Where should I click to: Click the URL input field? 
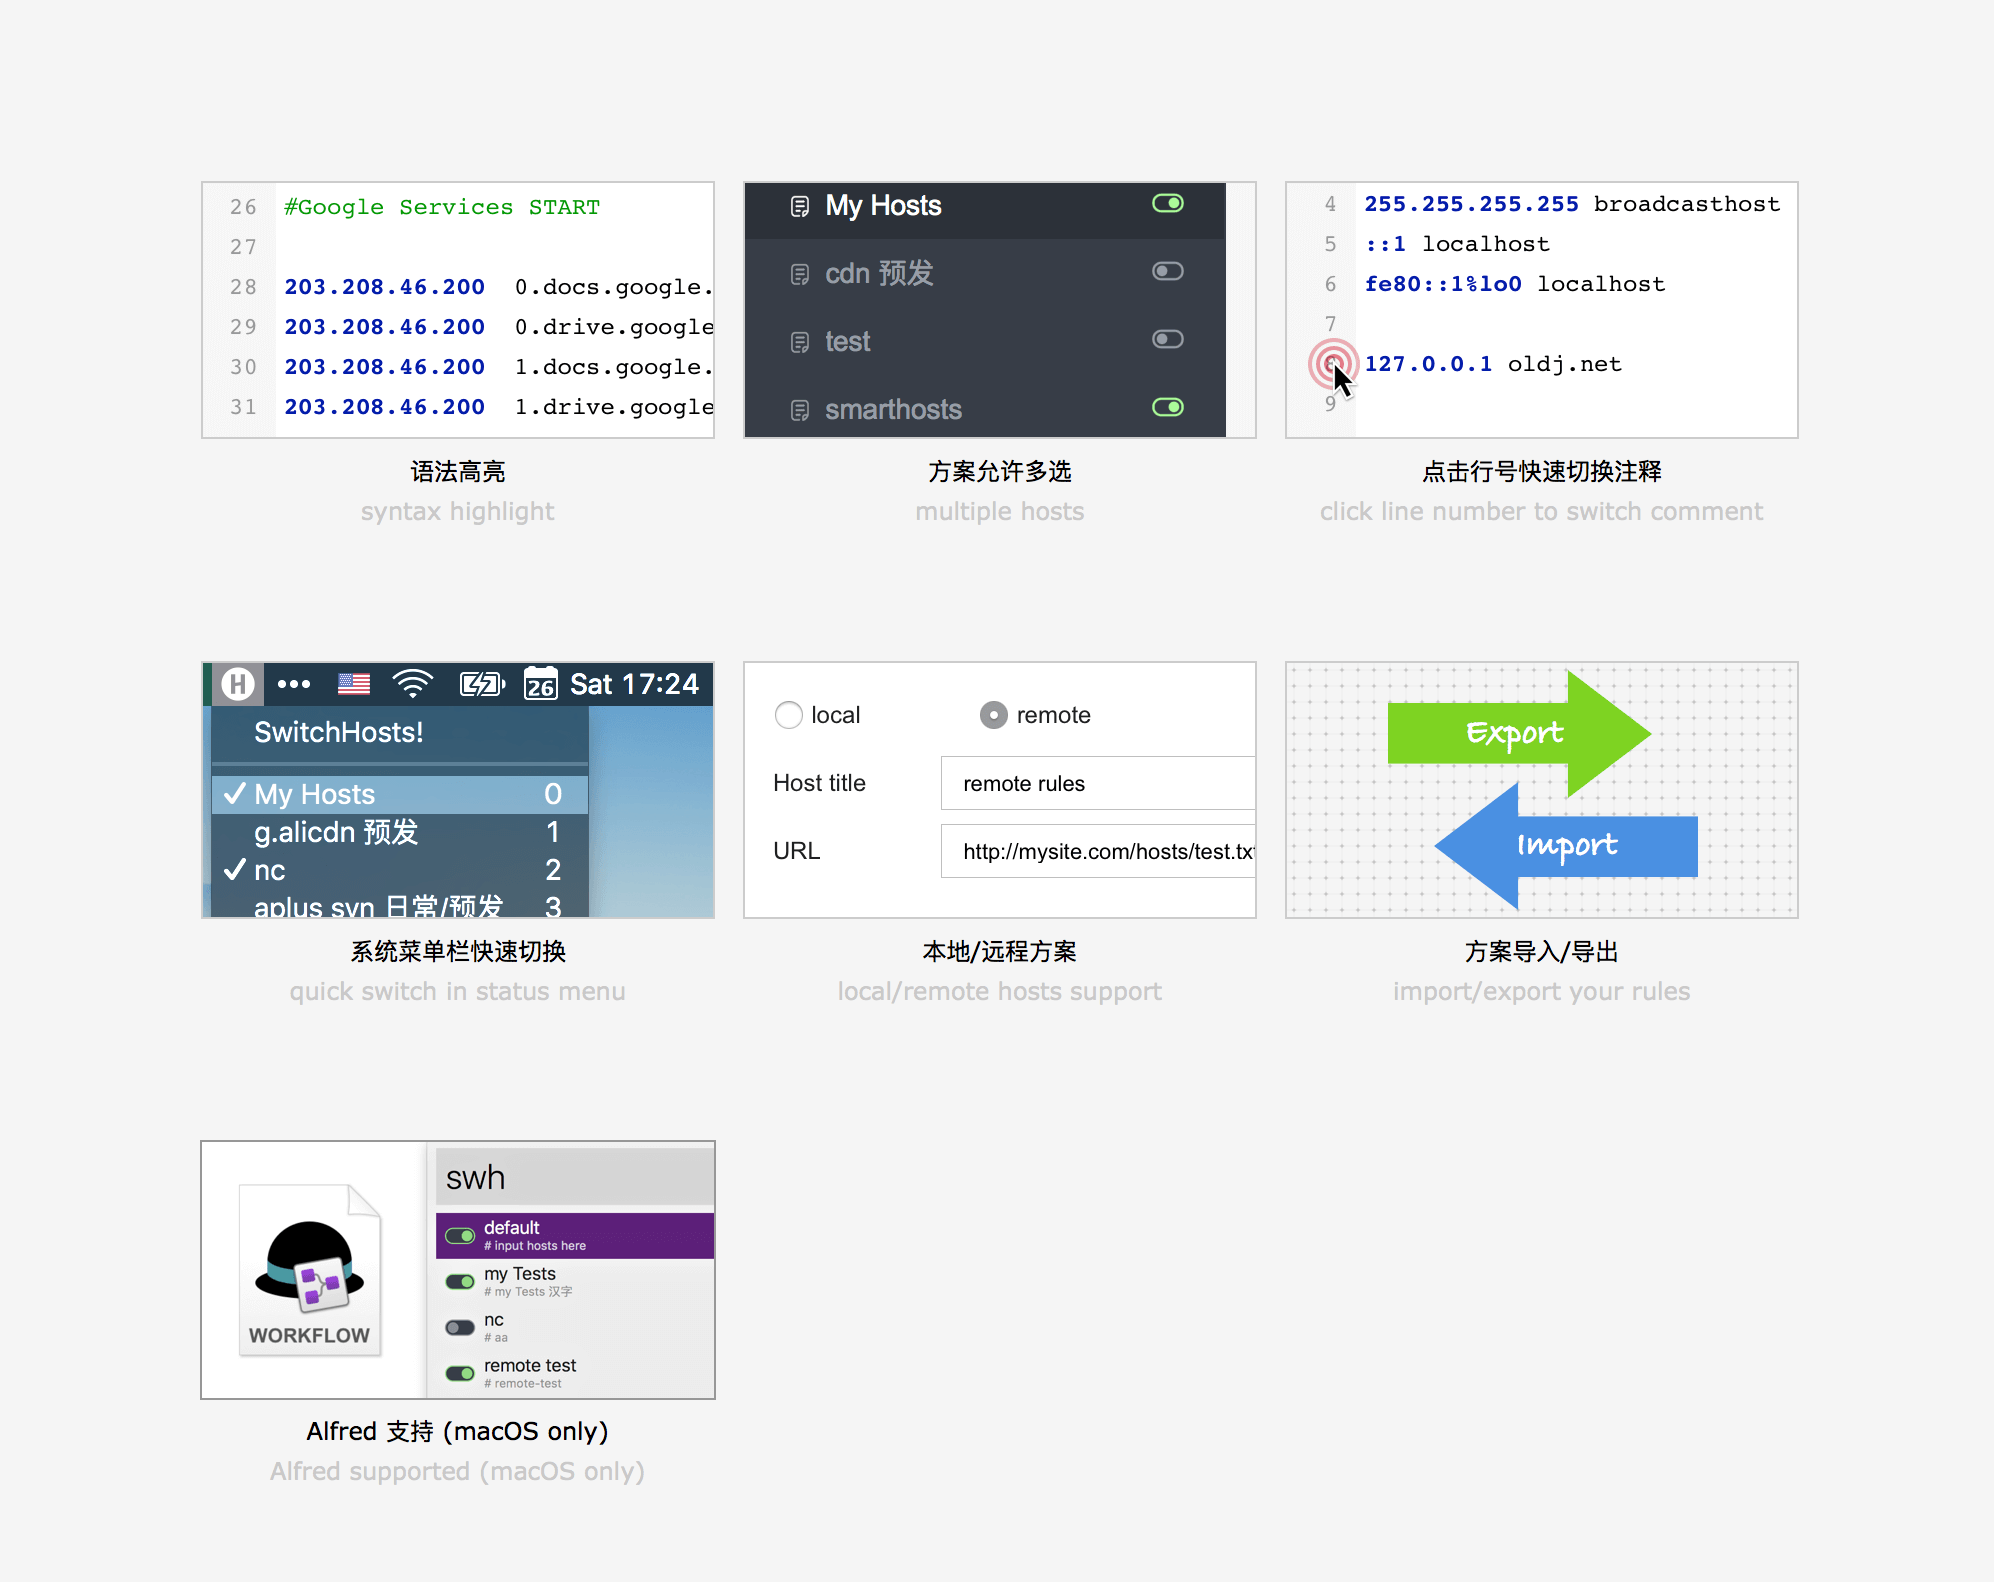[x=1098, y=851]
